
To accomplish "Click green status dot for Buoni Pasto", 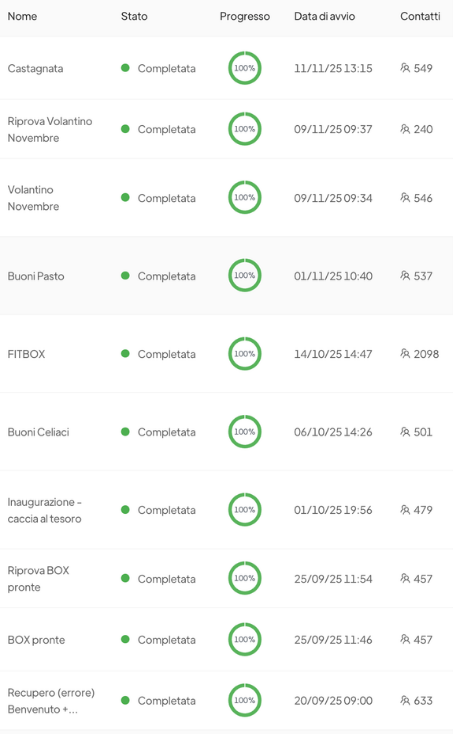I will pyautogui.click(x=125, y=276).
